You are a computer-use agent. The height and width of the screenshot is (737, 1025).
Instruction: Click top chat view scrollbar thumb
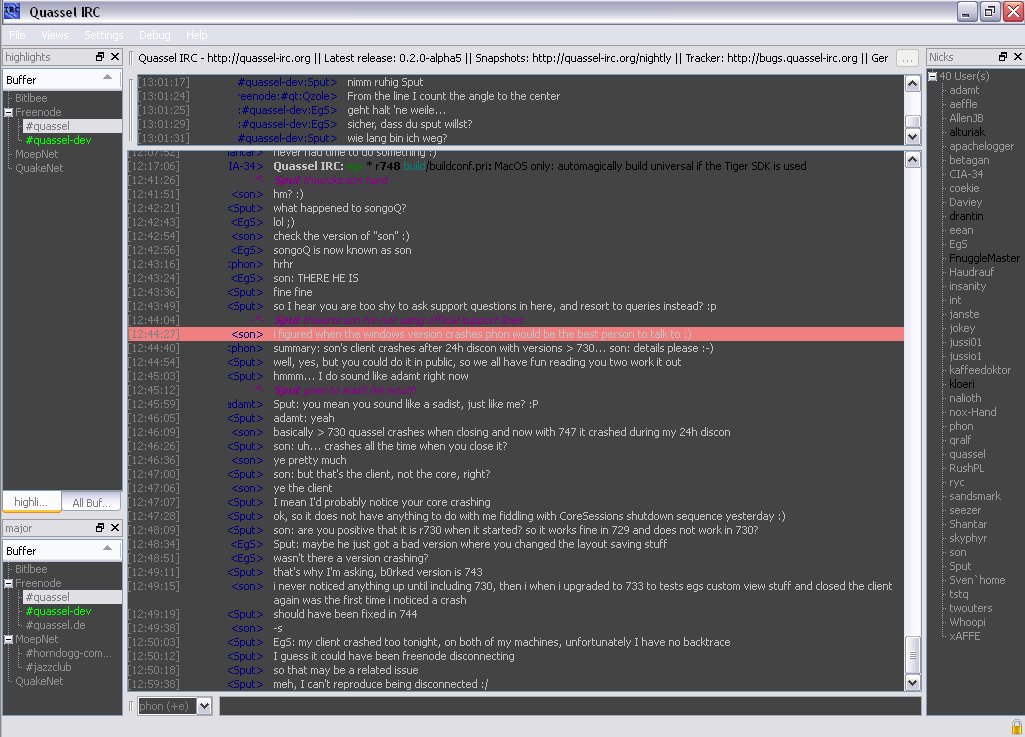pos(913,122)
